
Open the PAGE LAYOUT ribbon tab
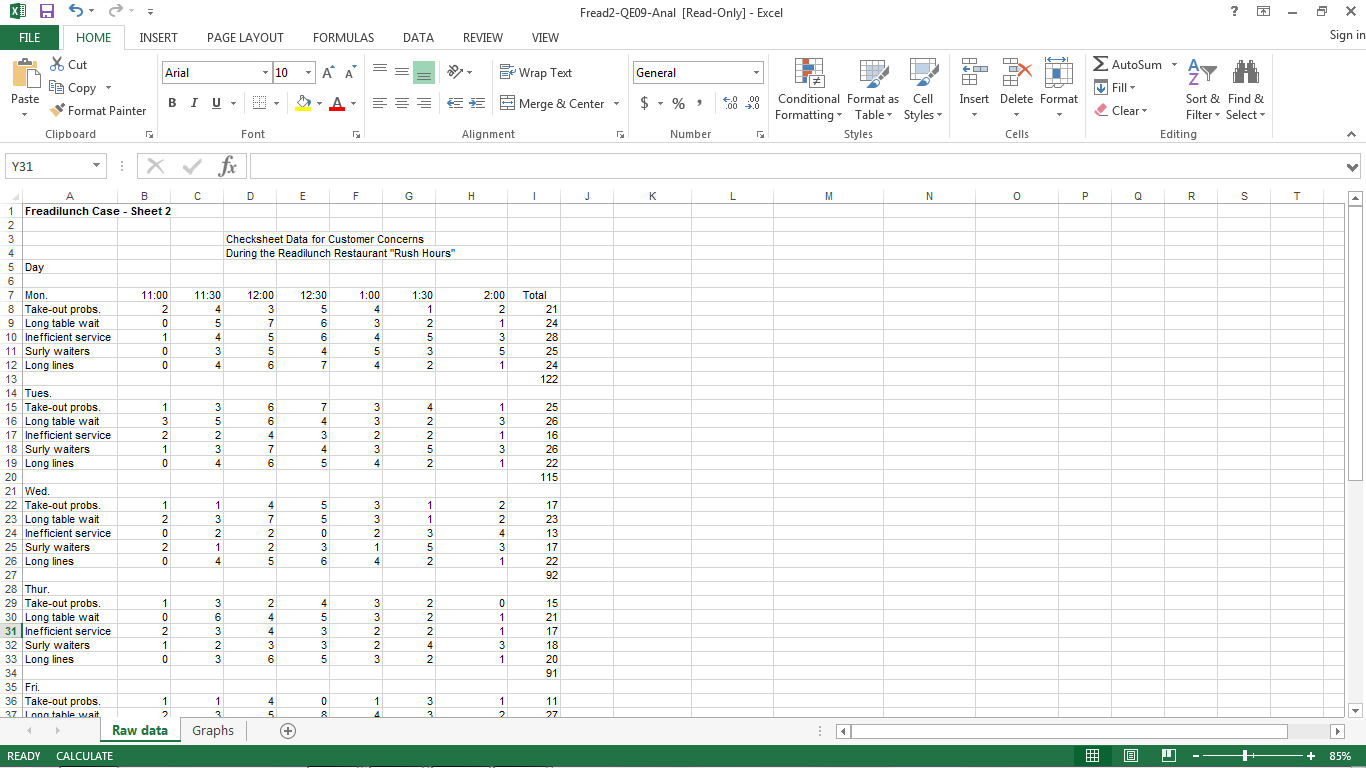click(x=245, y=37)
